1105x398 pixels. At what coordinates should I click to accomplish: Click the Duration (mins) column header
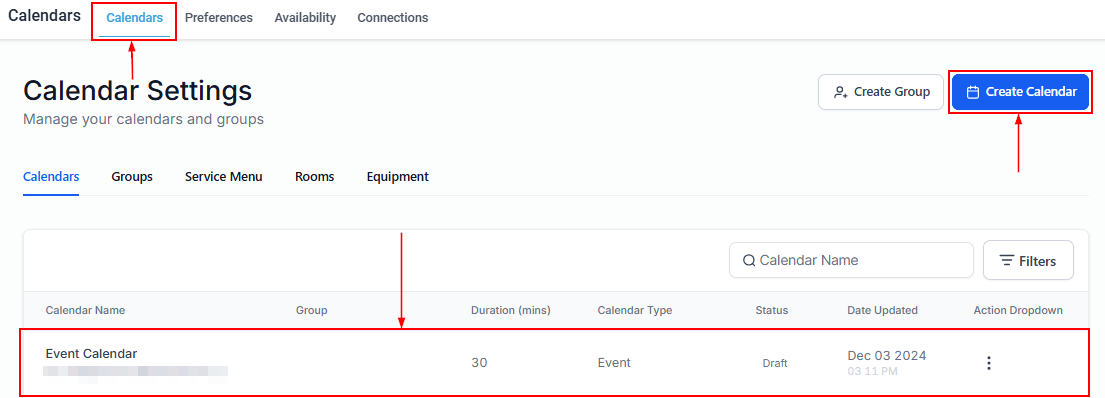(x=511, y=310)
